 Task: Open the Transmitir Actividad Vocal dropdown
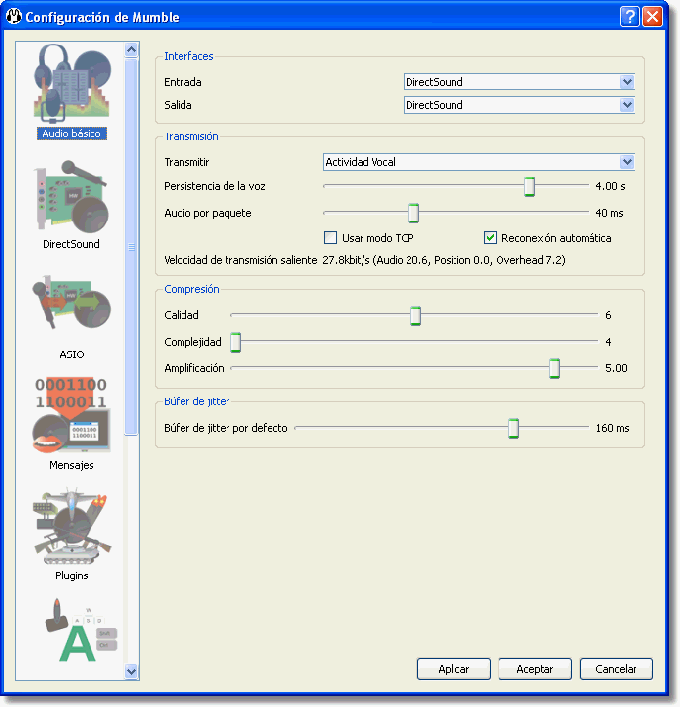coord(478,162)
